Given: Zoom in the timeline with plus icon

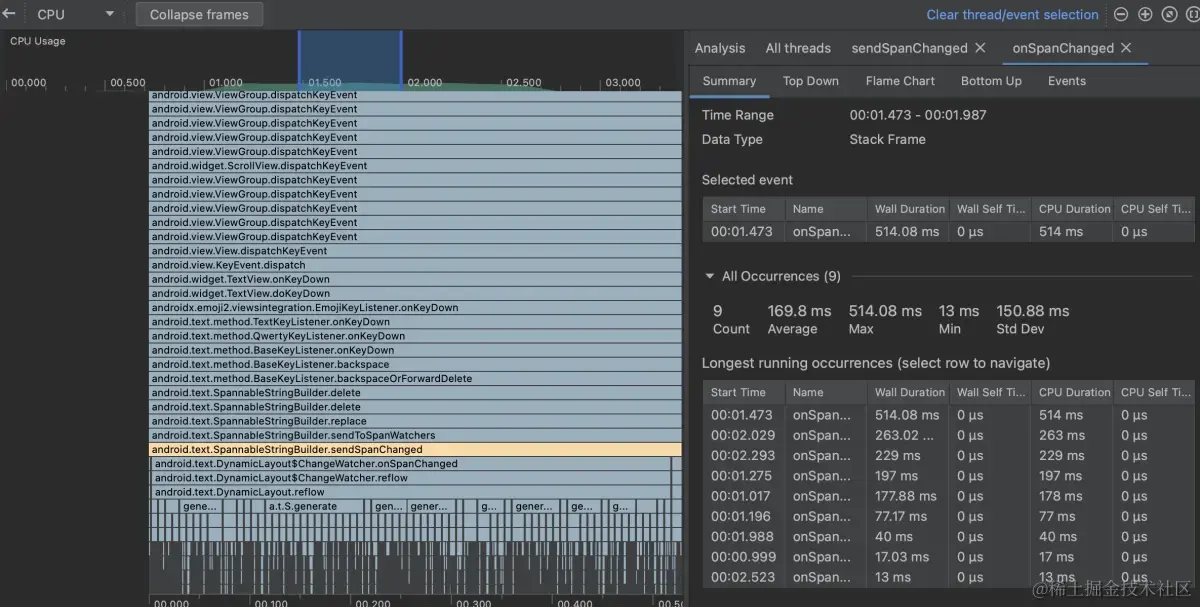Looking at the screenshot, I should tap(1145, 14).
